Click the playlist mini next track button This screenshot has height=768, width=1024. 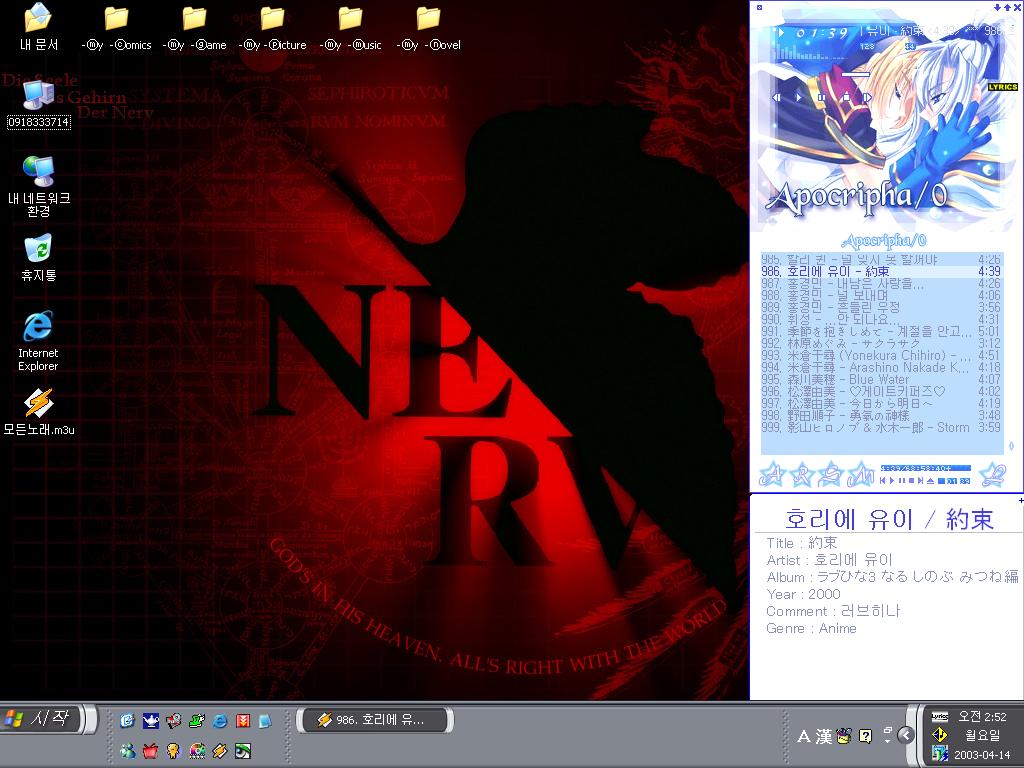coord(920,481)
